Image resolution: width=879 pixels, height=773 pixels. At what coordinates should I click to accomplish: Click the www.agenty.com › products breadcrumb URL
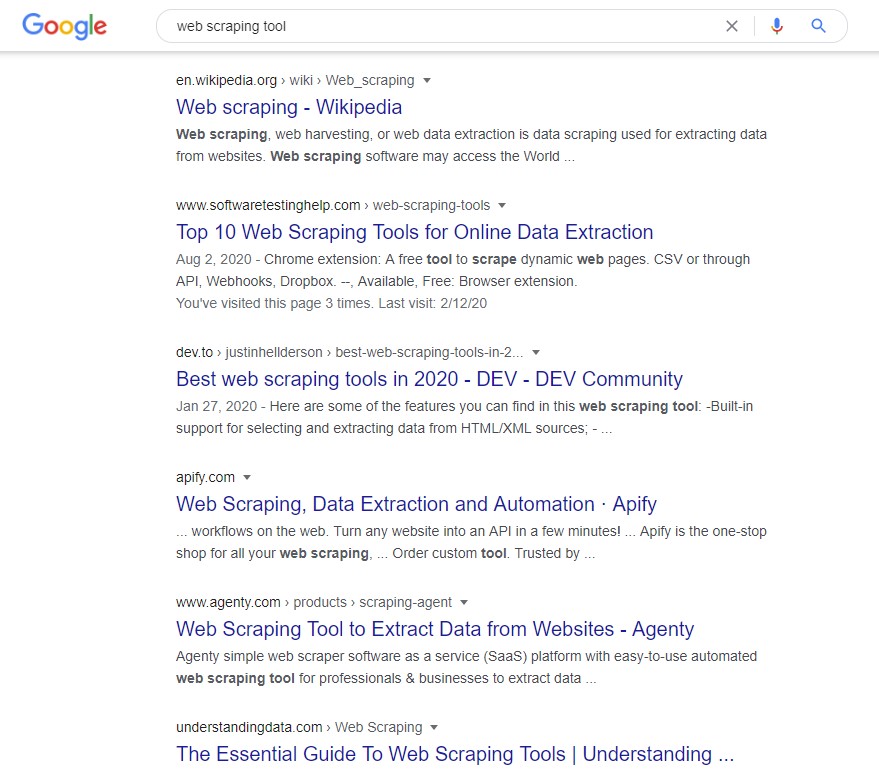coord(313,603)
